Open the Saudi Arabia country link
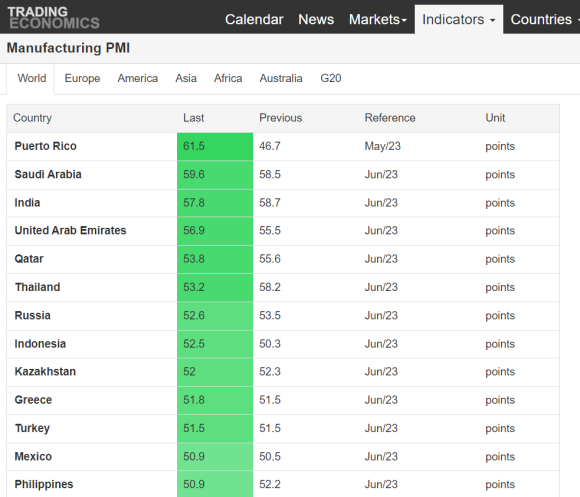580x497 pixels. [x=48, y=174]
